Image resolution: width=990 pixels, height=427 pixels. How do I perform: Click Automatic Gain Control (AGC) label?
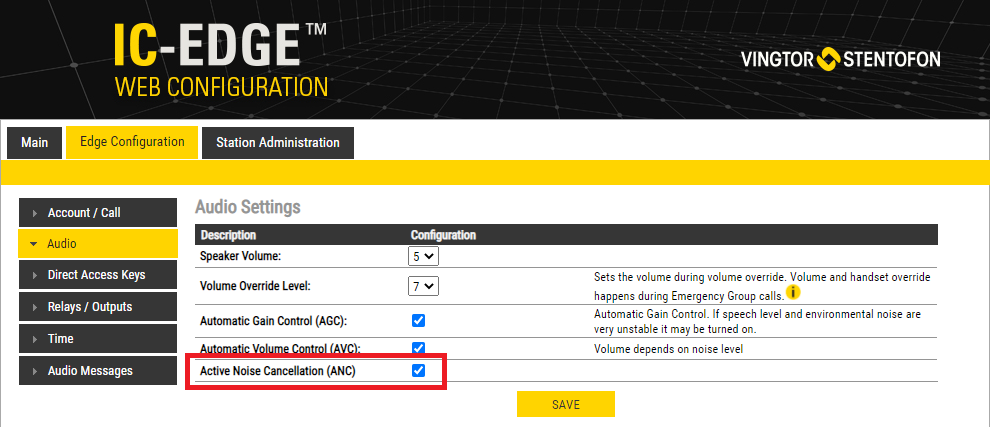[273, 321]
